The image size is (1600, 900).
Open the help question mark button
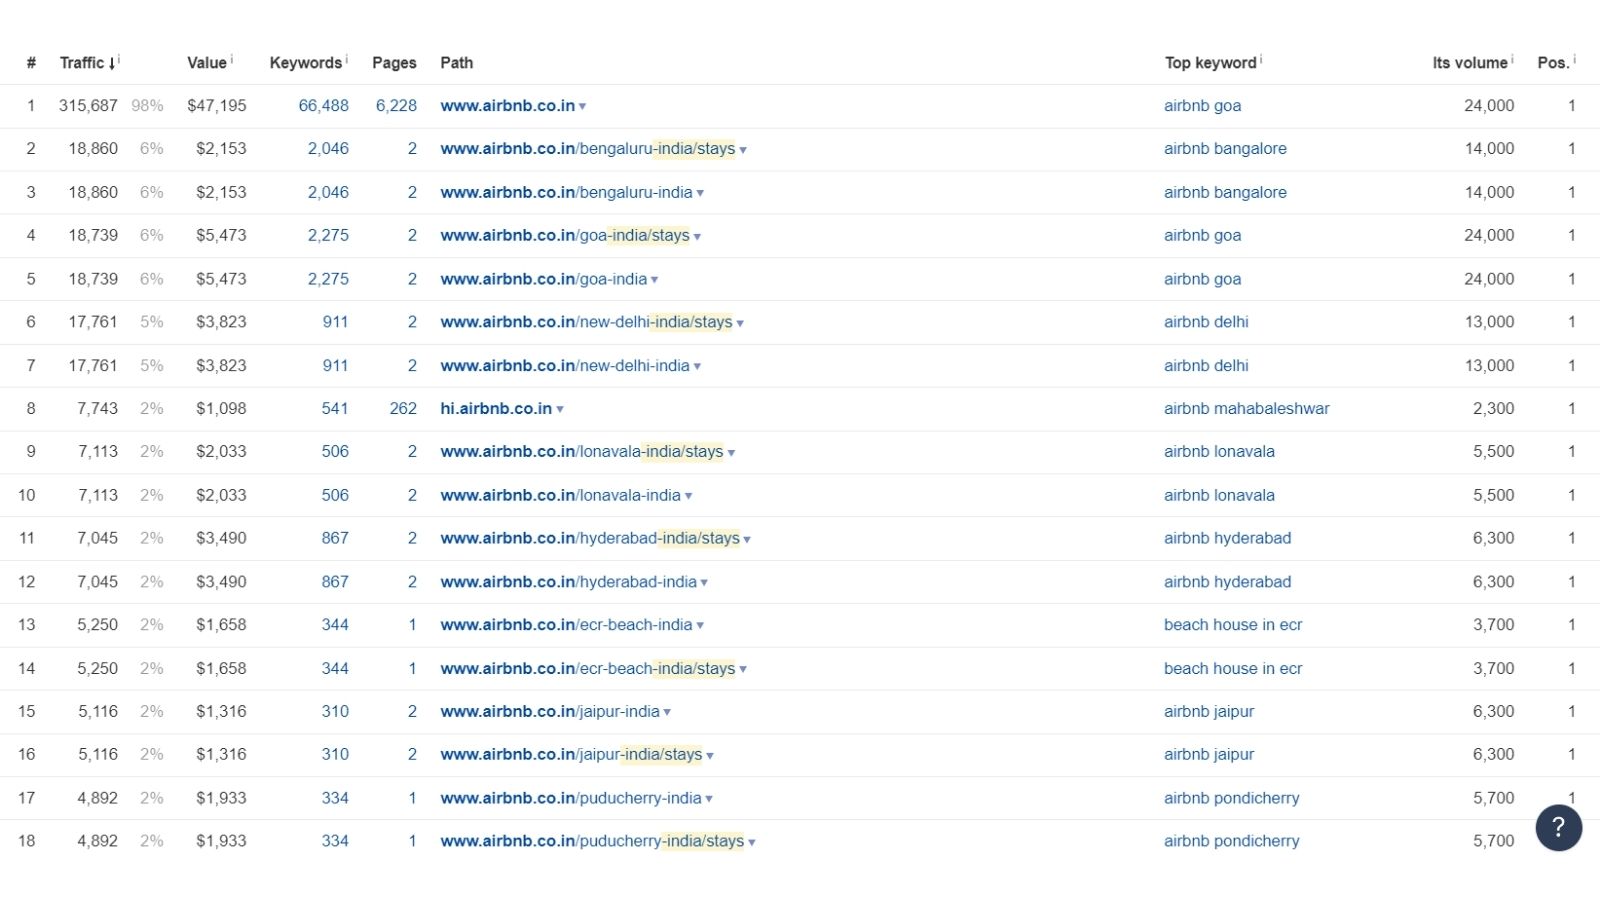[1558, 827]
